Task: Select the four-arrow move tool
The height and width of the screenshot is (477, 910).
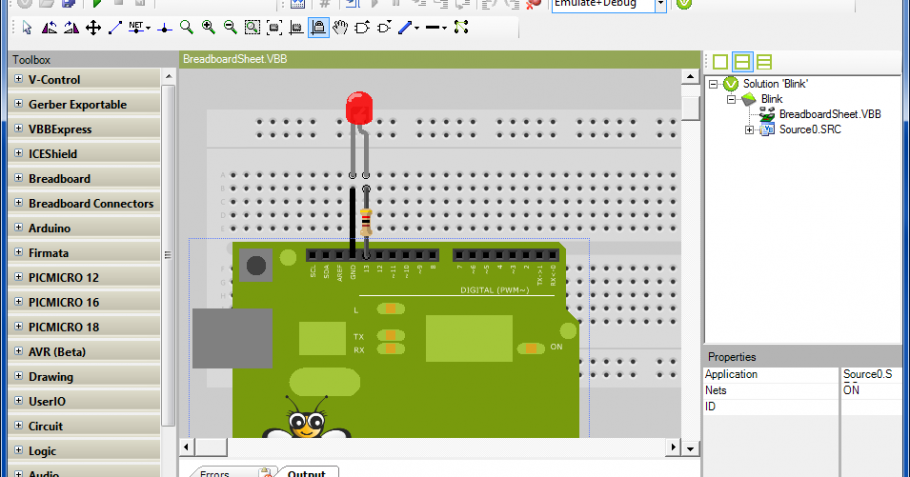Action: point(93,27)
